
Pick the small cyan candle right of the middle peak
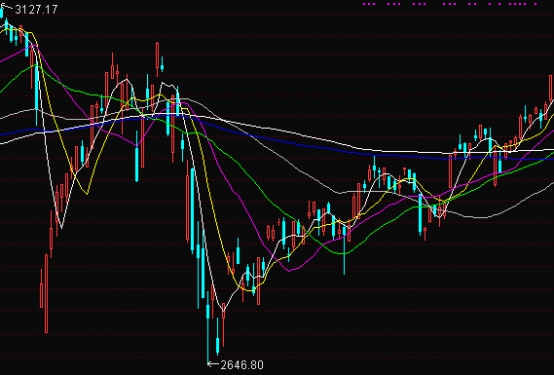coord(162,65)
